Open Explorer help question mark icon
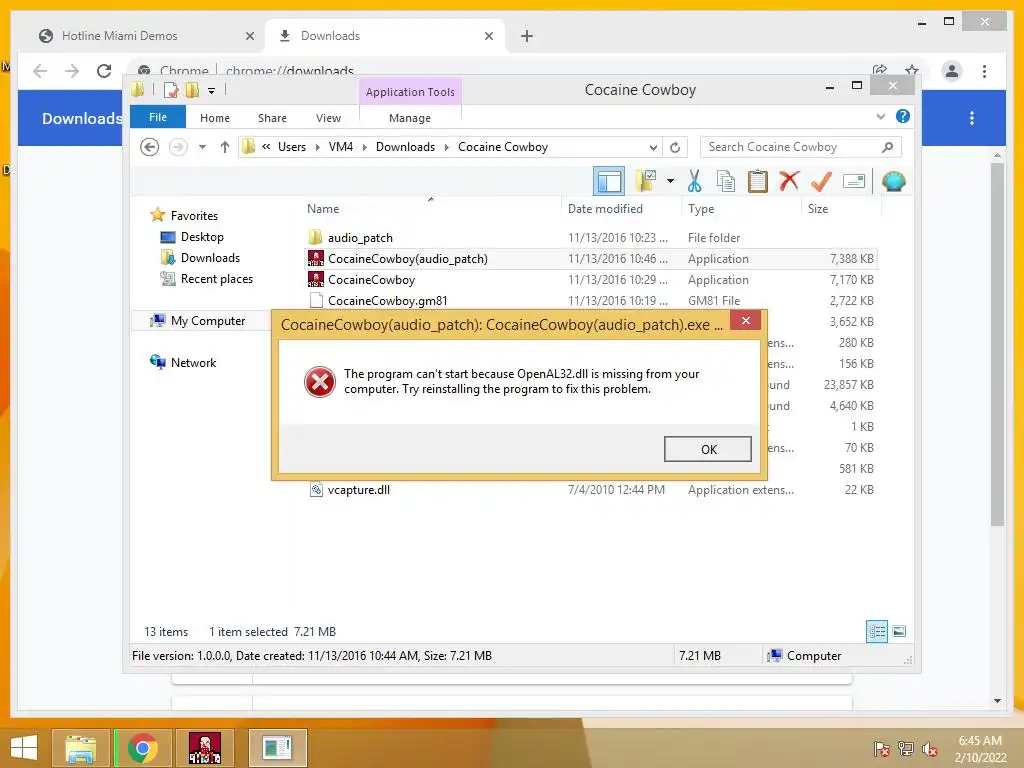 (x=903, y=116)
